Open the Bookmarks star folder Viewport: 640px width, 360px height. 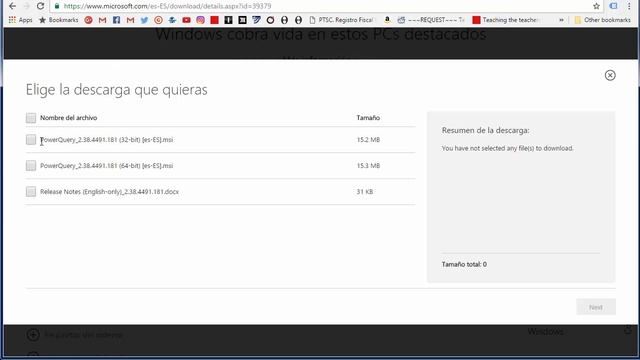(58, 20)
